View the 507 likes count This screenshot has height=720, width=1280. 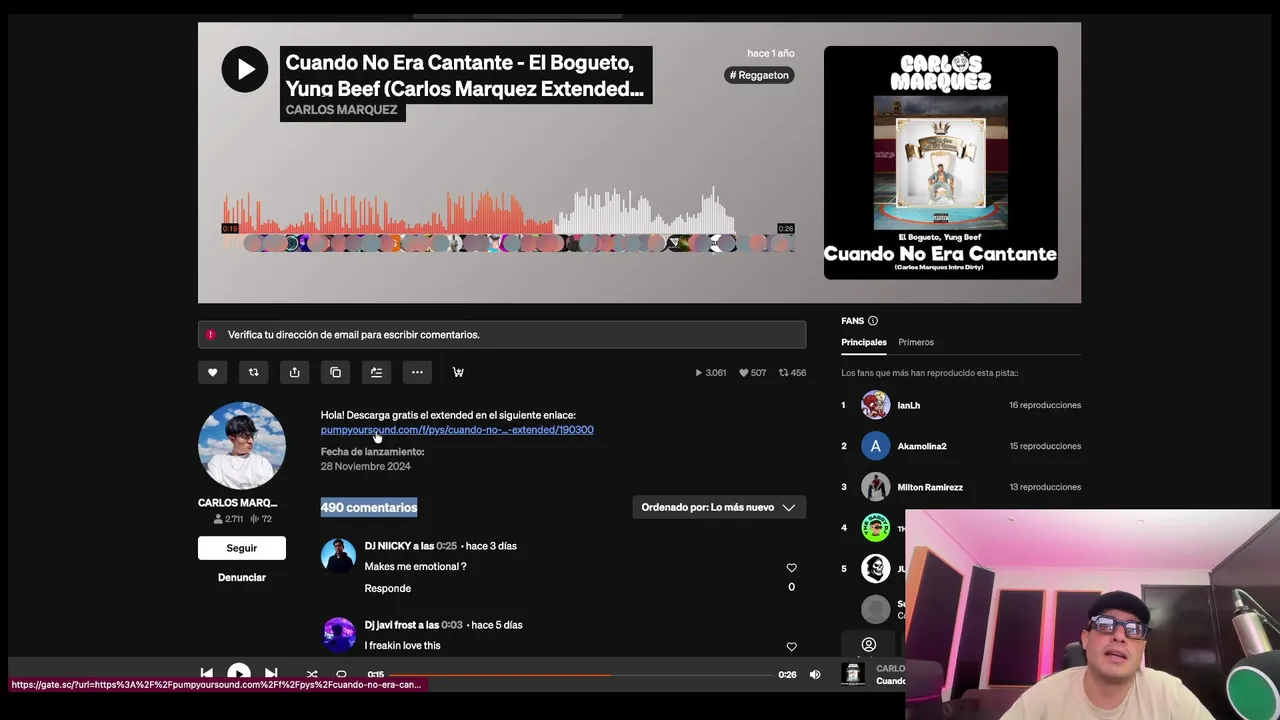752,373
